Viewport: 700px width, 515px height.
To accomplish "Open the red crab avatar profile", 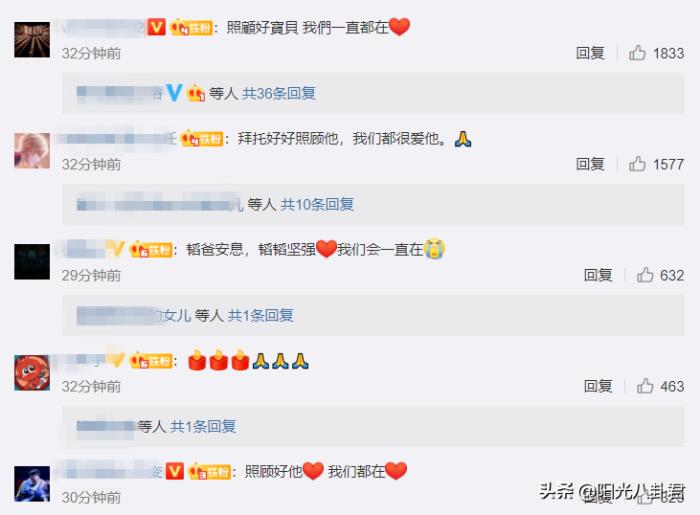I will [32, 373].
